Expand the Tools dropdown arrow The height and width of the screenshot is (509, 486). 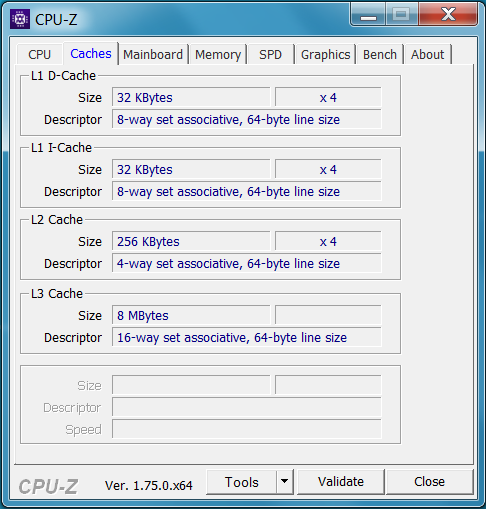pos(285,482)
